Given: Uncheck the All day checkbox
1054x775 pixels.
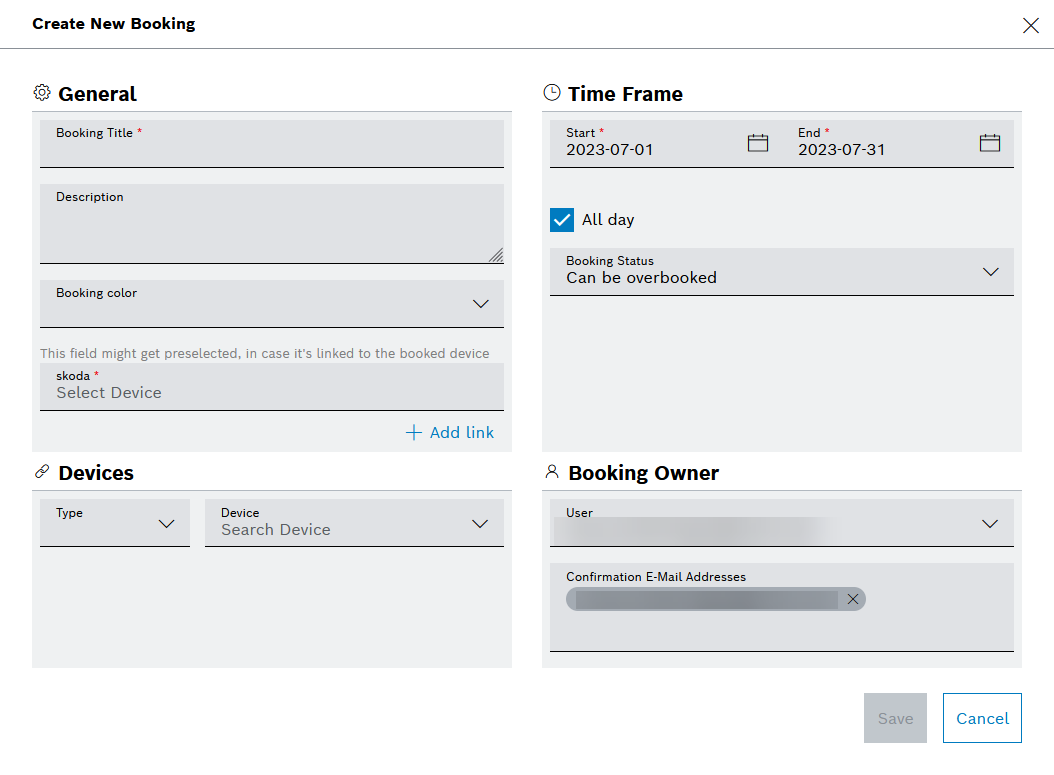Looking at the screenshot, I should 562,220.
